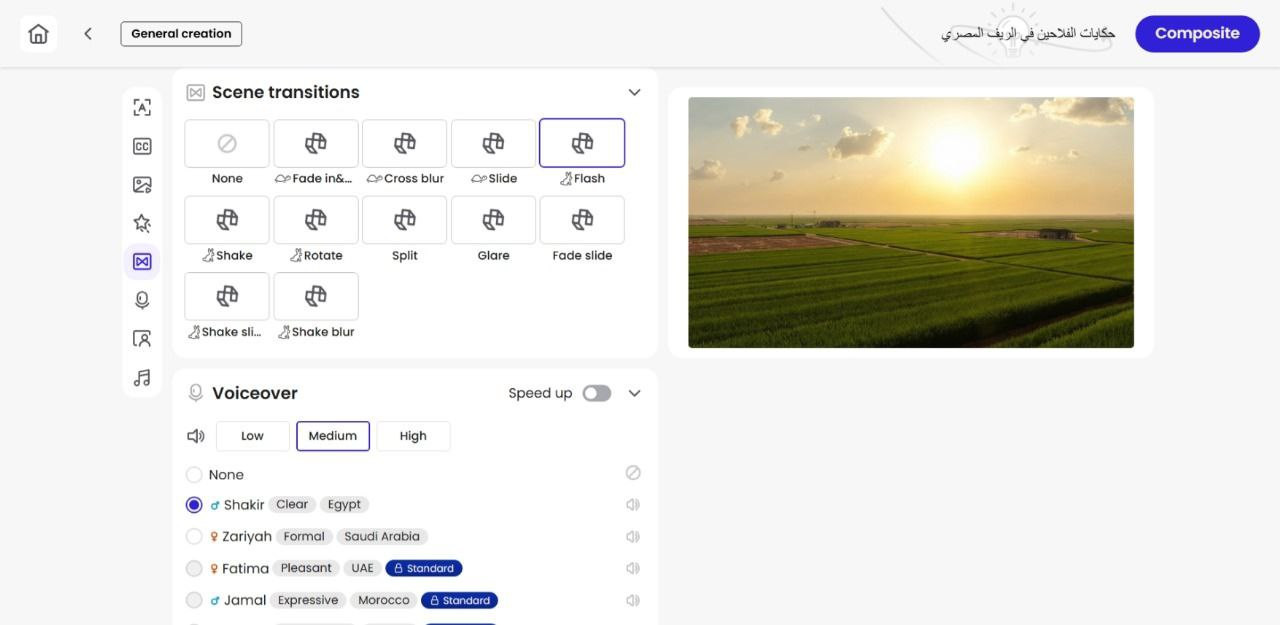The image size is (1280, 625).
Task: Open the avatar sidebar icon
Action: click(x=142, y=339)
